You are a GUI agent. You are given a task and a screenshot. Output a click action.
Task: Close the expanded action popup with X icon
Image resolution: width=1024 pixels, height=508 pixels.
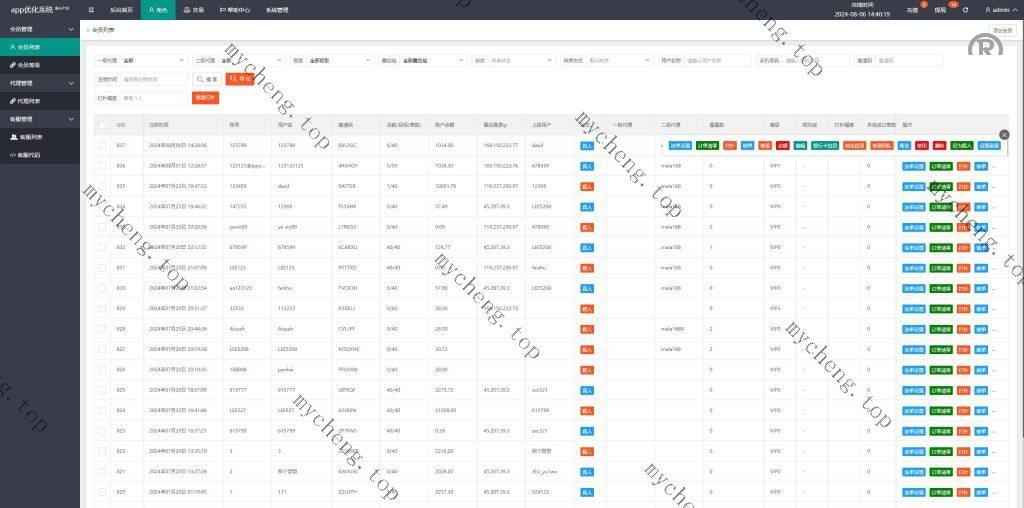pyautogui.click(x=1004, y=134)
